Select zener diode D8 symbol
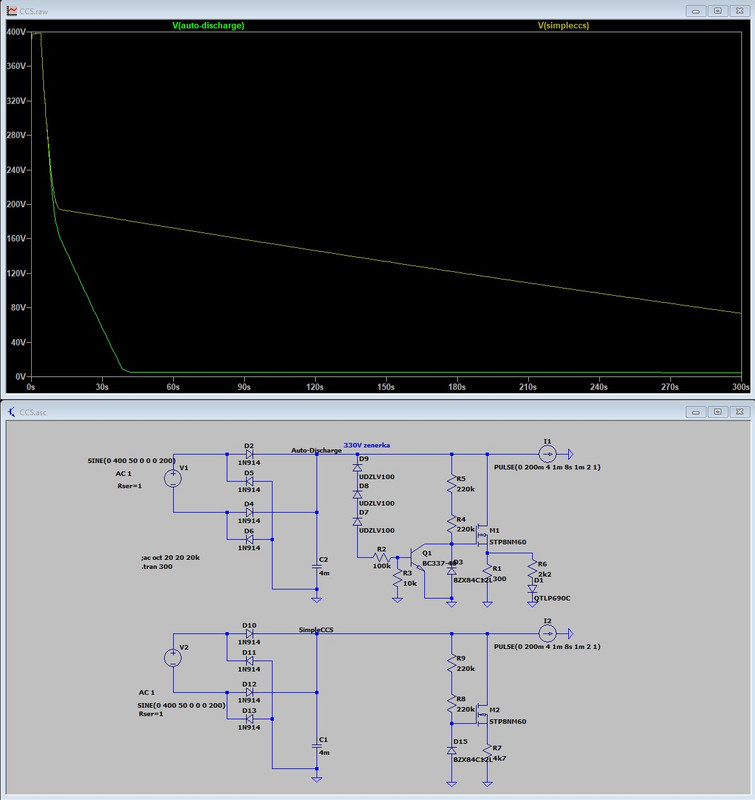 (358, 494)
